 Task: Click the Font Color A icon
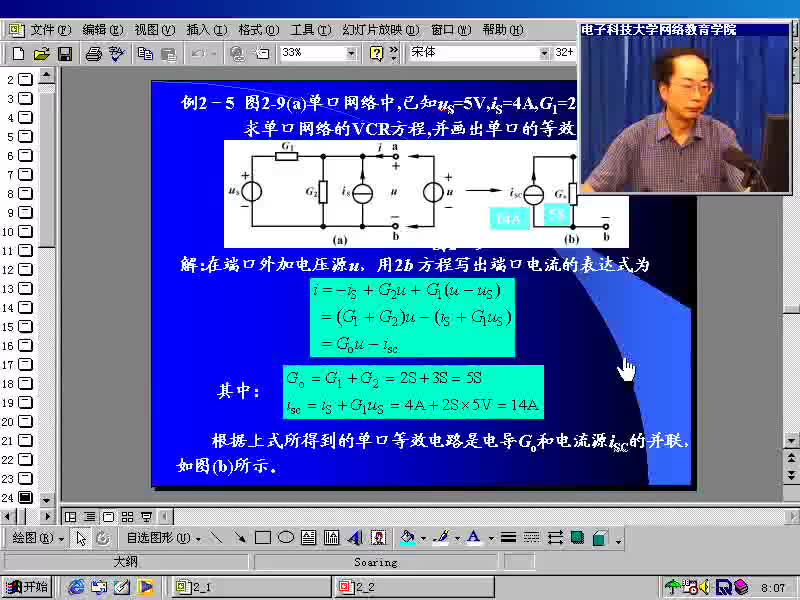point(473,537)
